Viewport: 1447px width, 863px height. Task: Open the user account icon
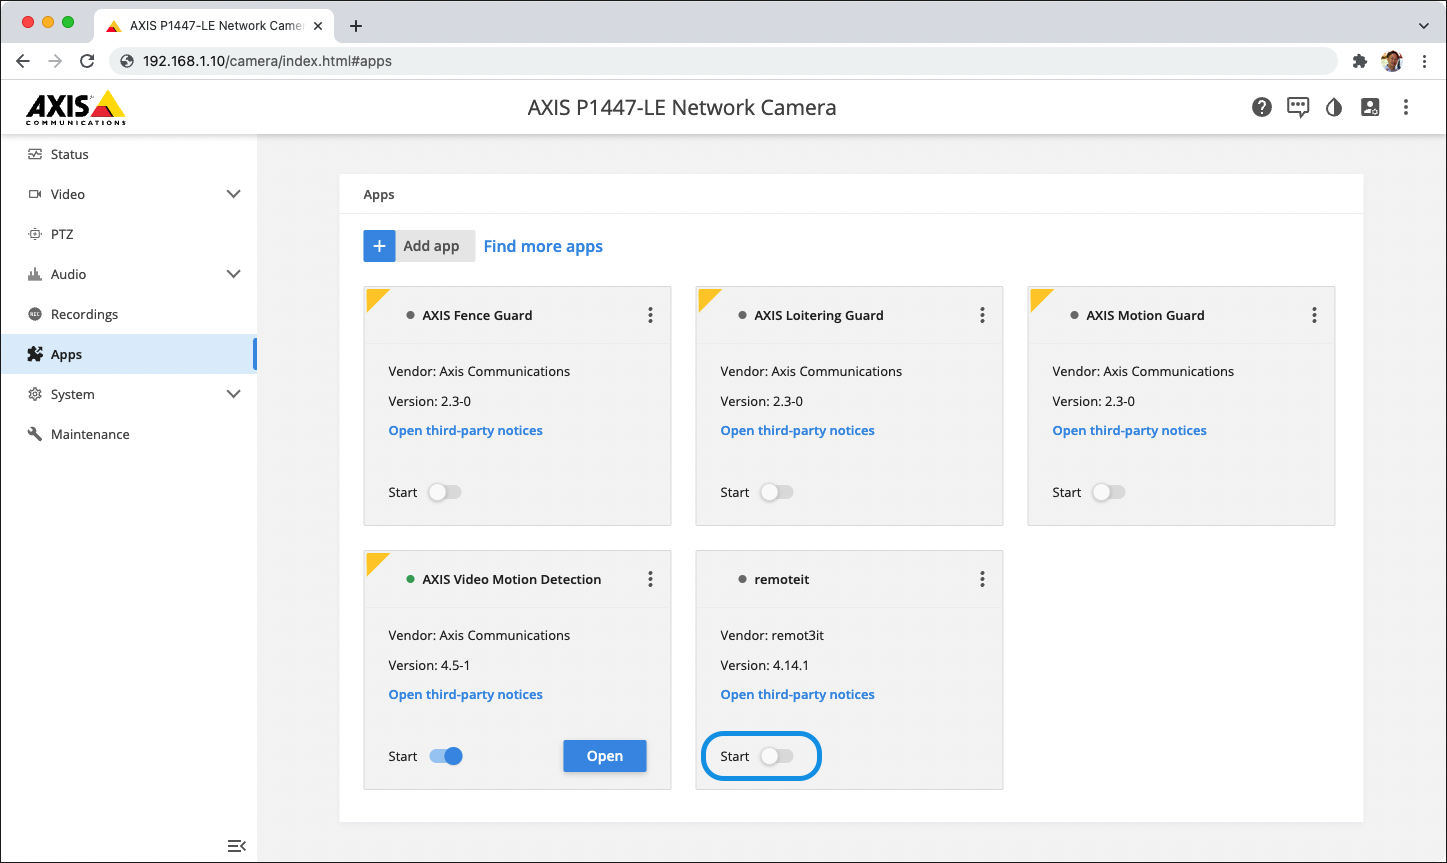1370,107
